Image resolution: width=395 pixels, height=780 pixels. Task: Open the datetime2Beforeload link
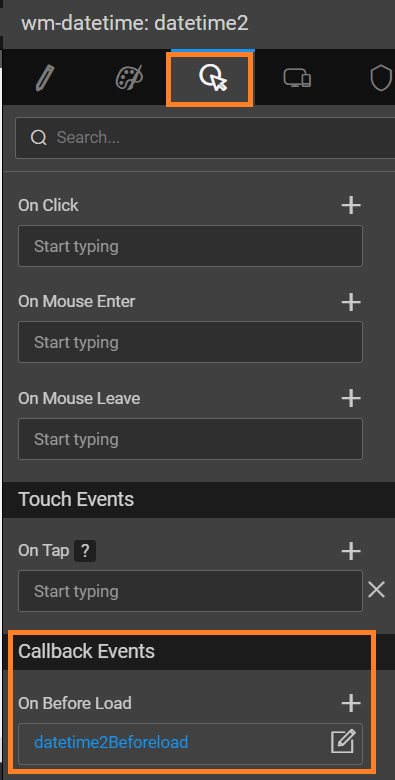(111, 742)
